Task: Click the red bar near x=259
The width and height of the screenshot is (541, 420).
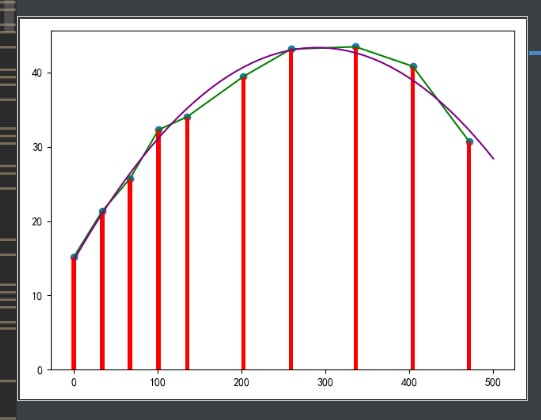Action: click(291, 209)
